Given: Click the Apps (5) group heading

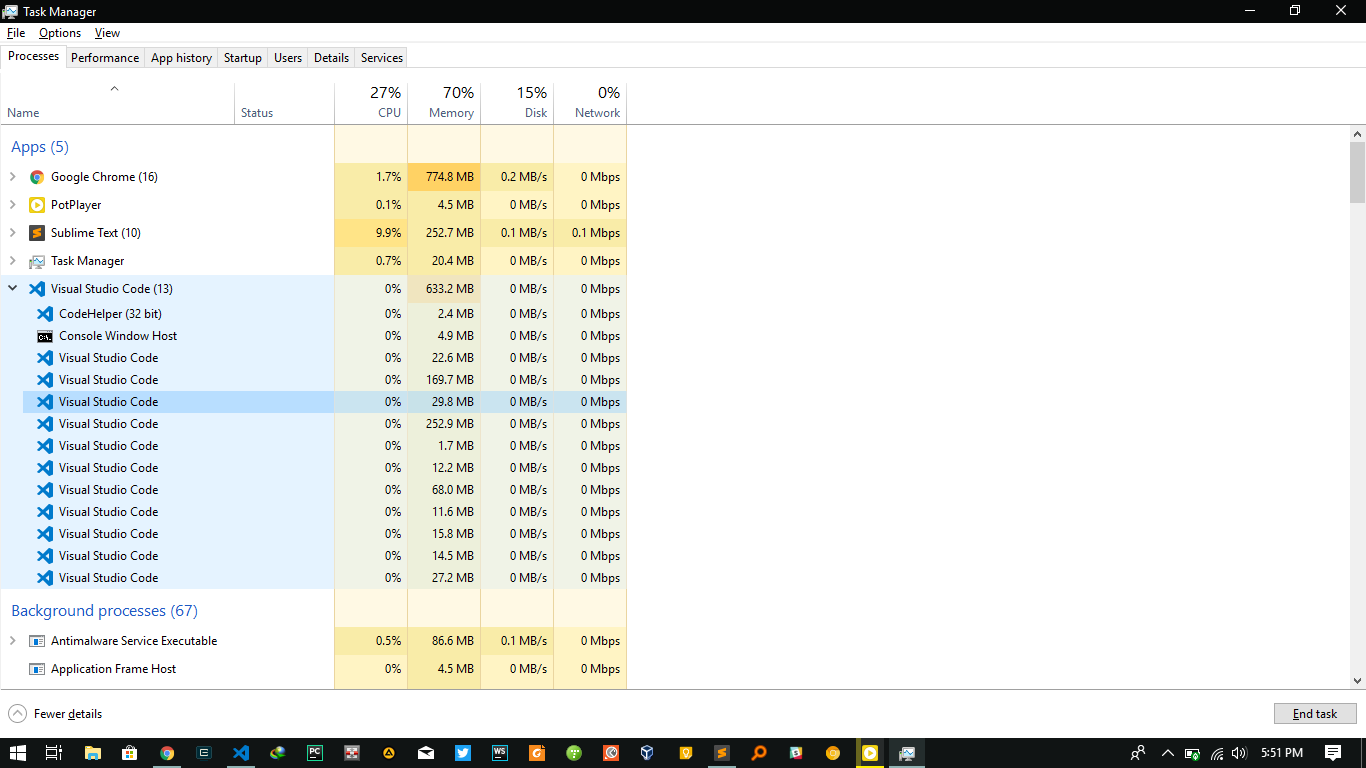Looking at the screenshot, I should coord(40,147).
